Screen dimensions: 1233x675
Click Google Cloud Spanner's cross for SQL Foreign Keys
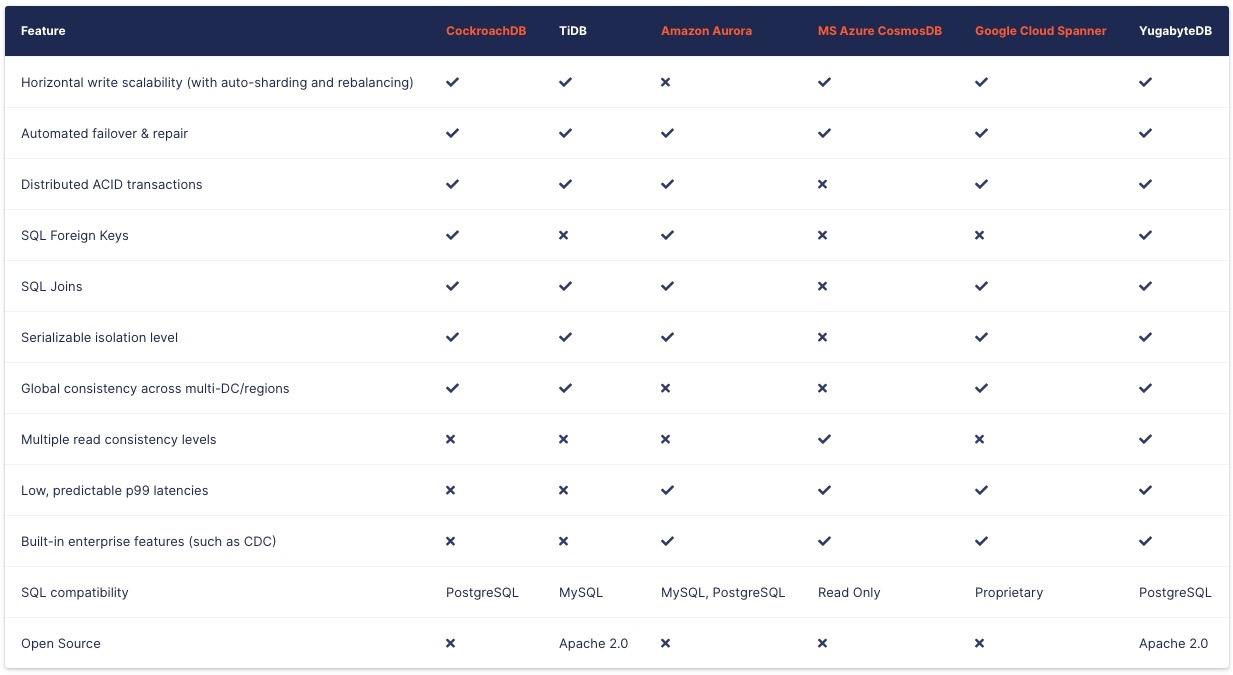979,235
